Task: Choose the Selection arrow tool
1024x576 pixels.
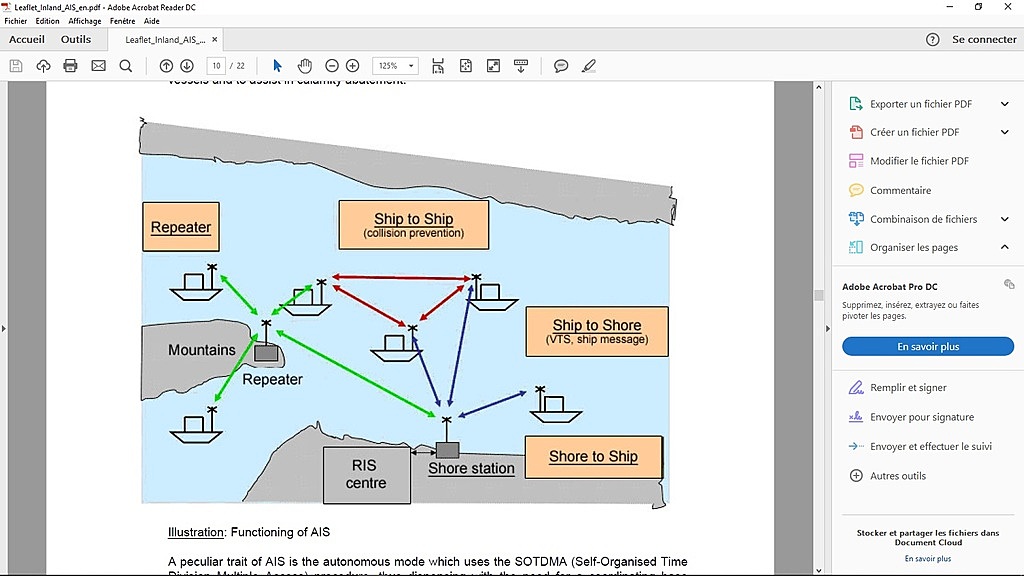Action: 278,66
